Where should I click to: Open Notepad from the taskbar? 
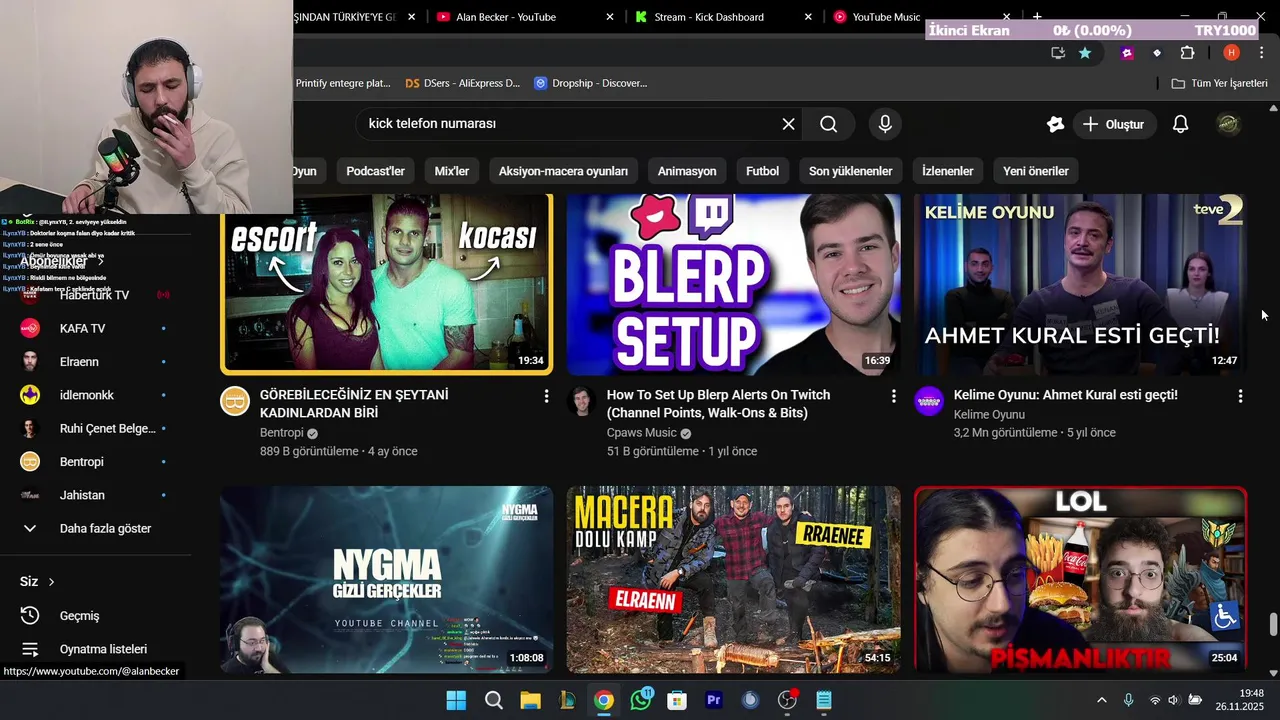pos(824,700)
